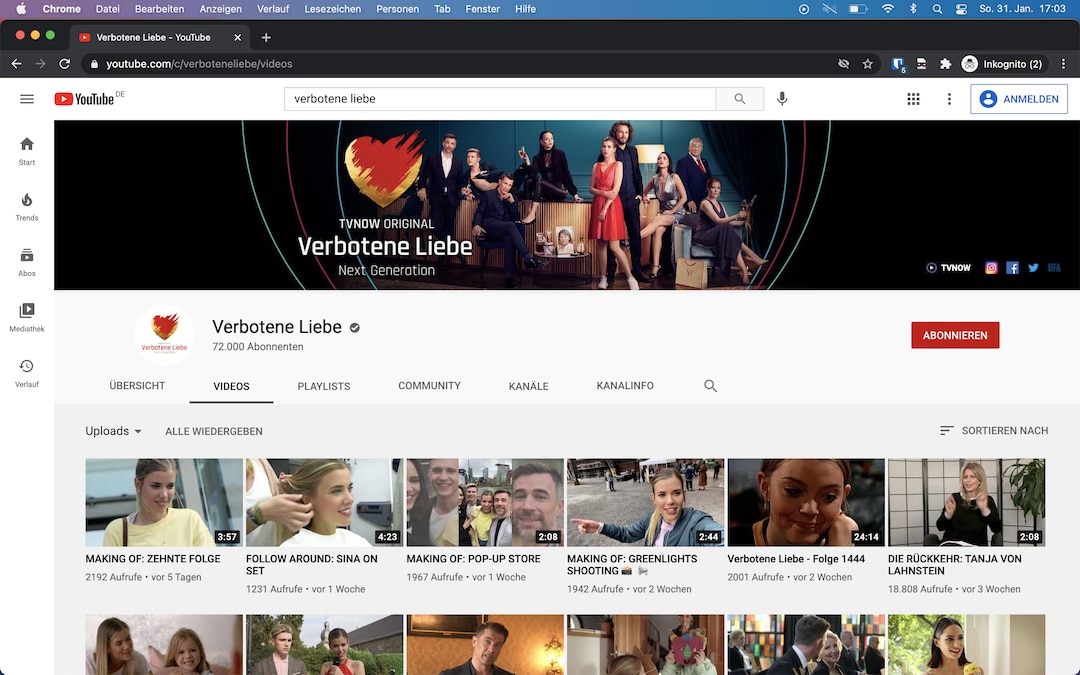Switch to the PLAYLISTS tab
The image size is (1080, 675).
(x=324, y=385)
